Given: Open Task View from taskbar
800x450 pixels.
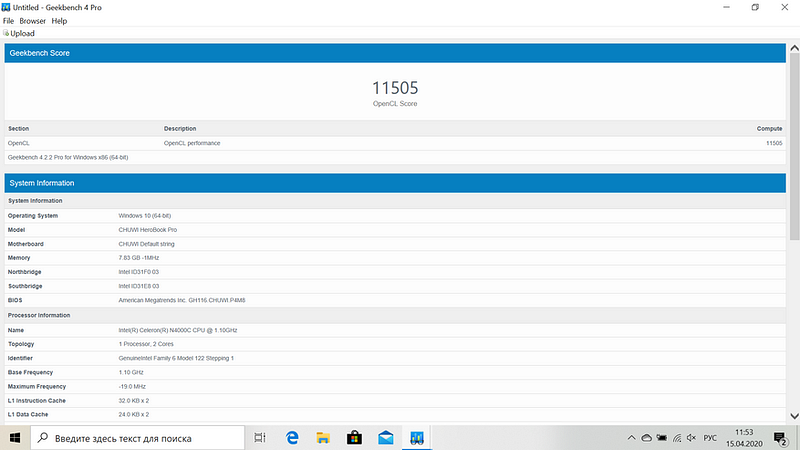Looking at the screenshot, I should [260, 438].
